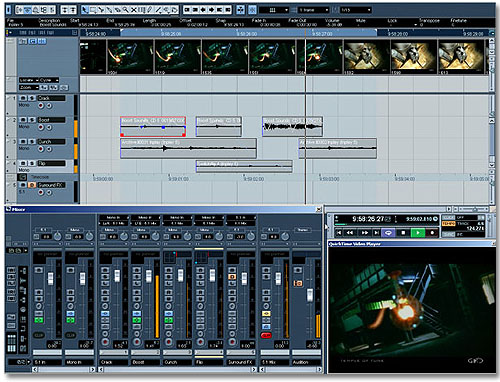Click the orange button on Audition channel
This screenshot has width=500, height=382.
point(298,283)
